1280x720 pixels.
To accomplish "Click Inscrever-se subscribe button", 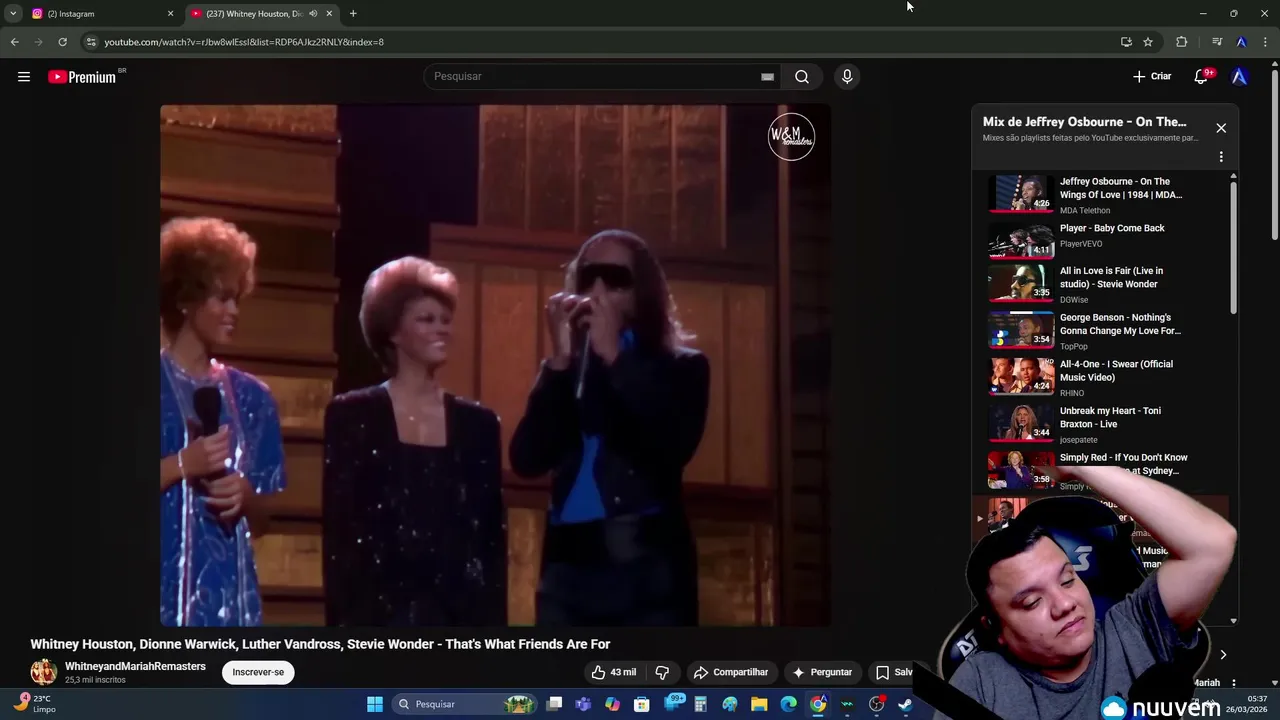I will click(258, 672).
